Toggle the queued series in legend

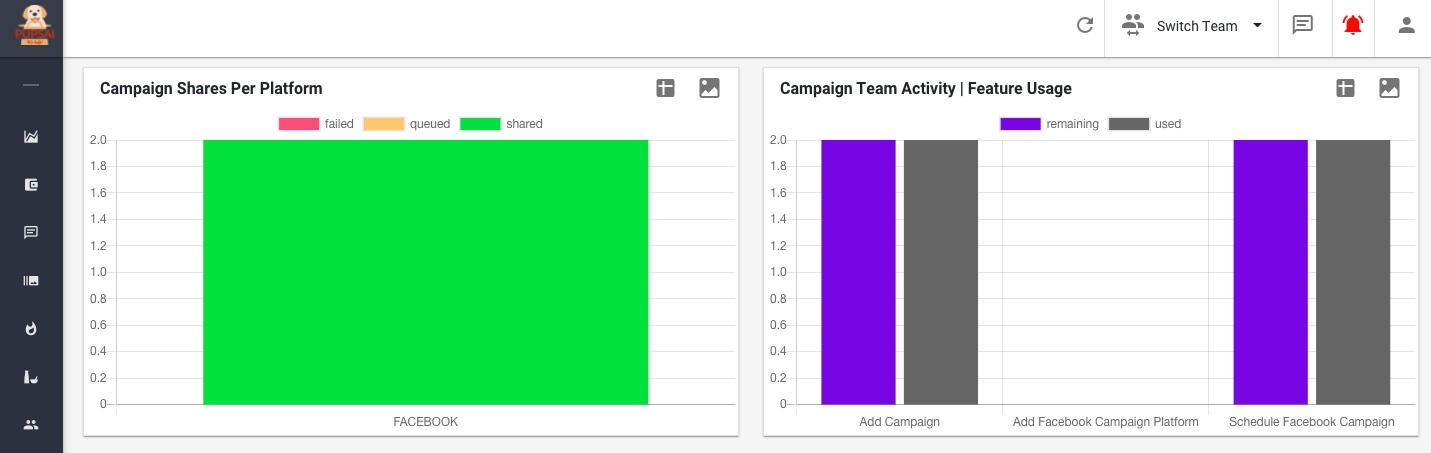coord(406,124)
